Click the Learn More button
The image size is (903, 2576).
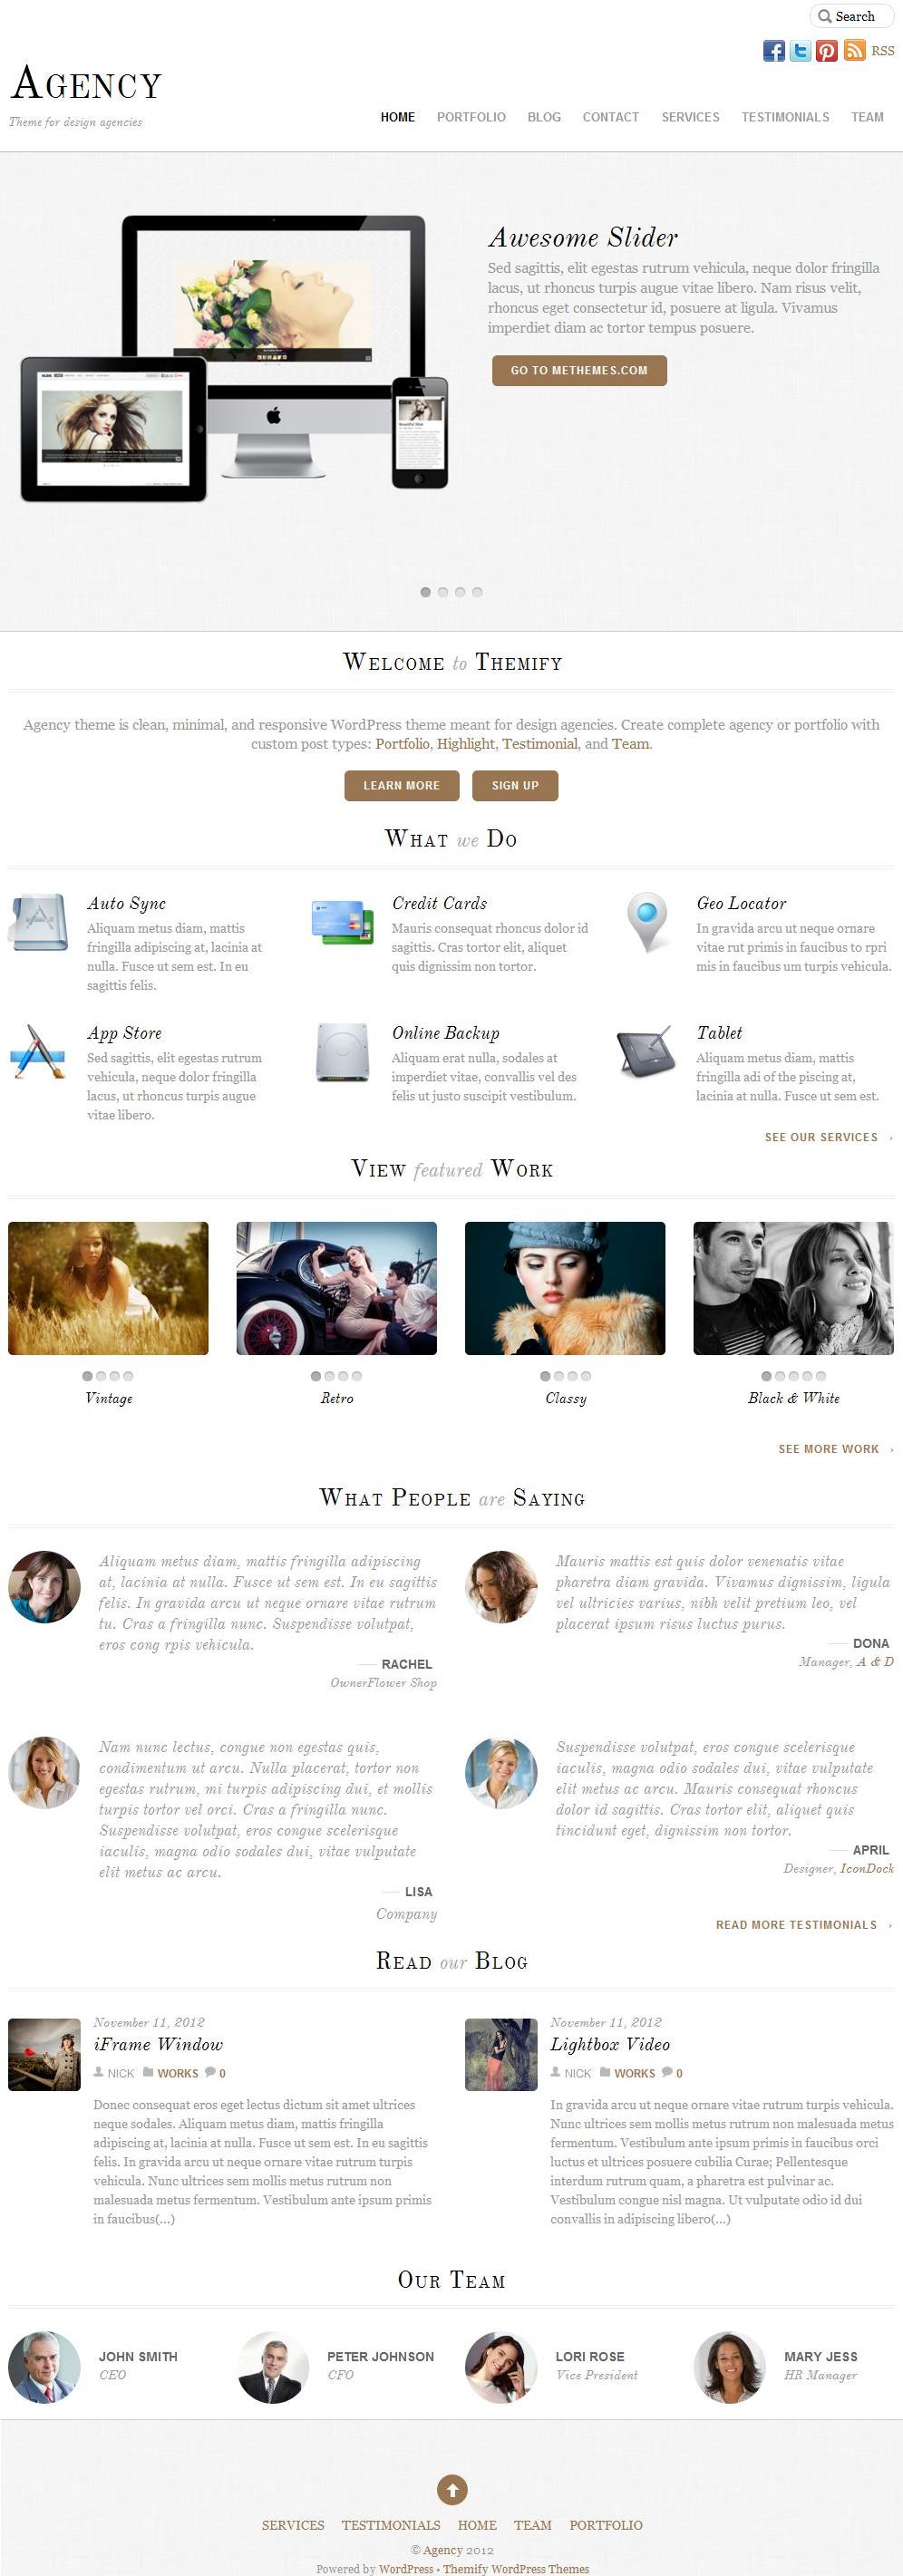tap(401, 785)
